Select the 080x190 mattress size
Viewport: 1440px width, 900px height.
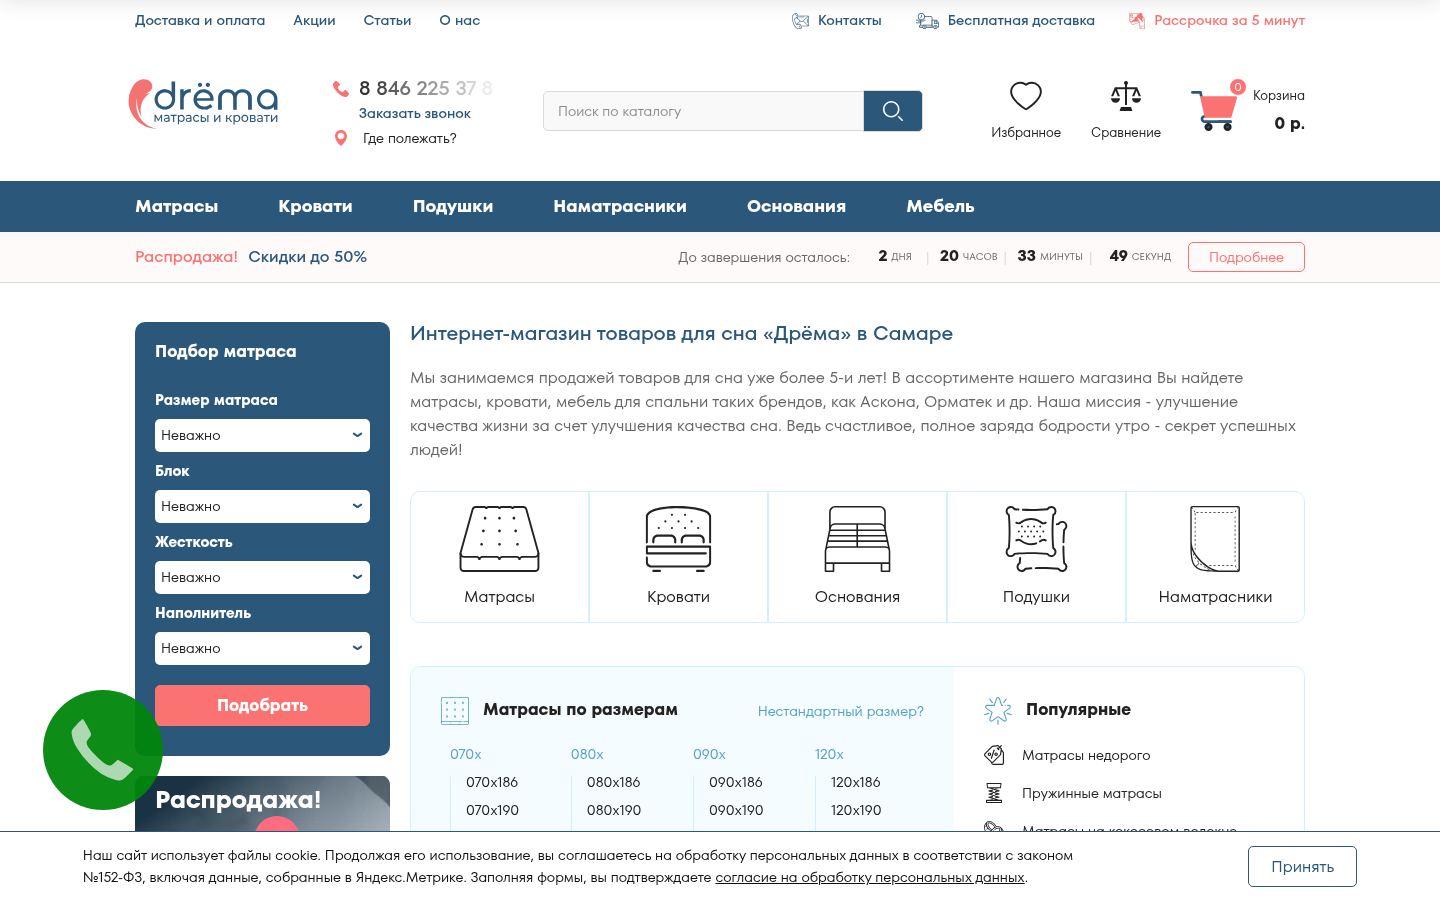pos(614,810)
